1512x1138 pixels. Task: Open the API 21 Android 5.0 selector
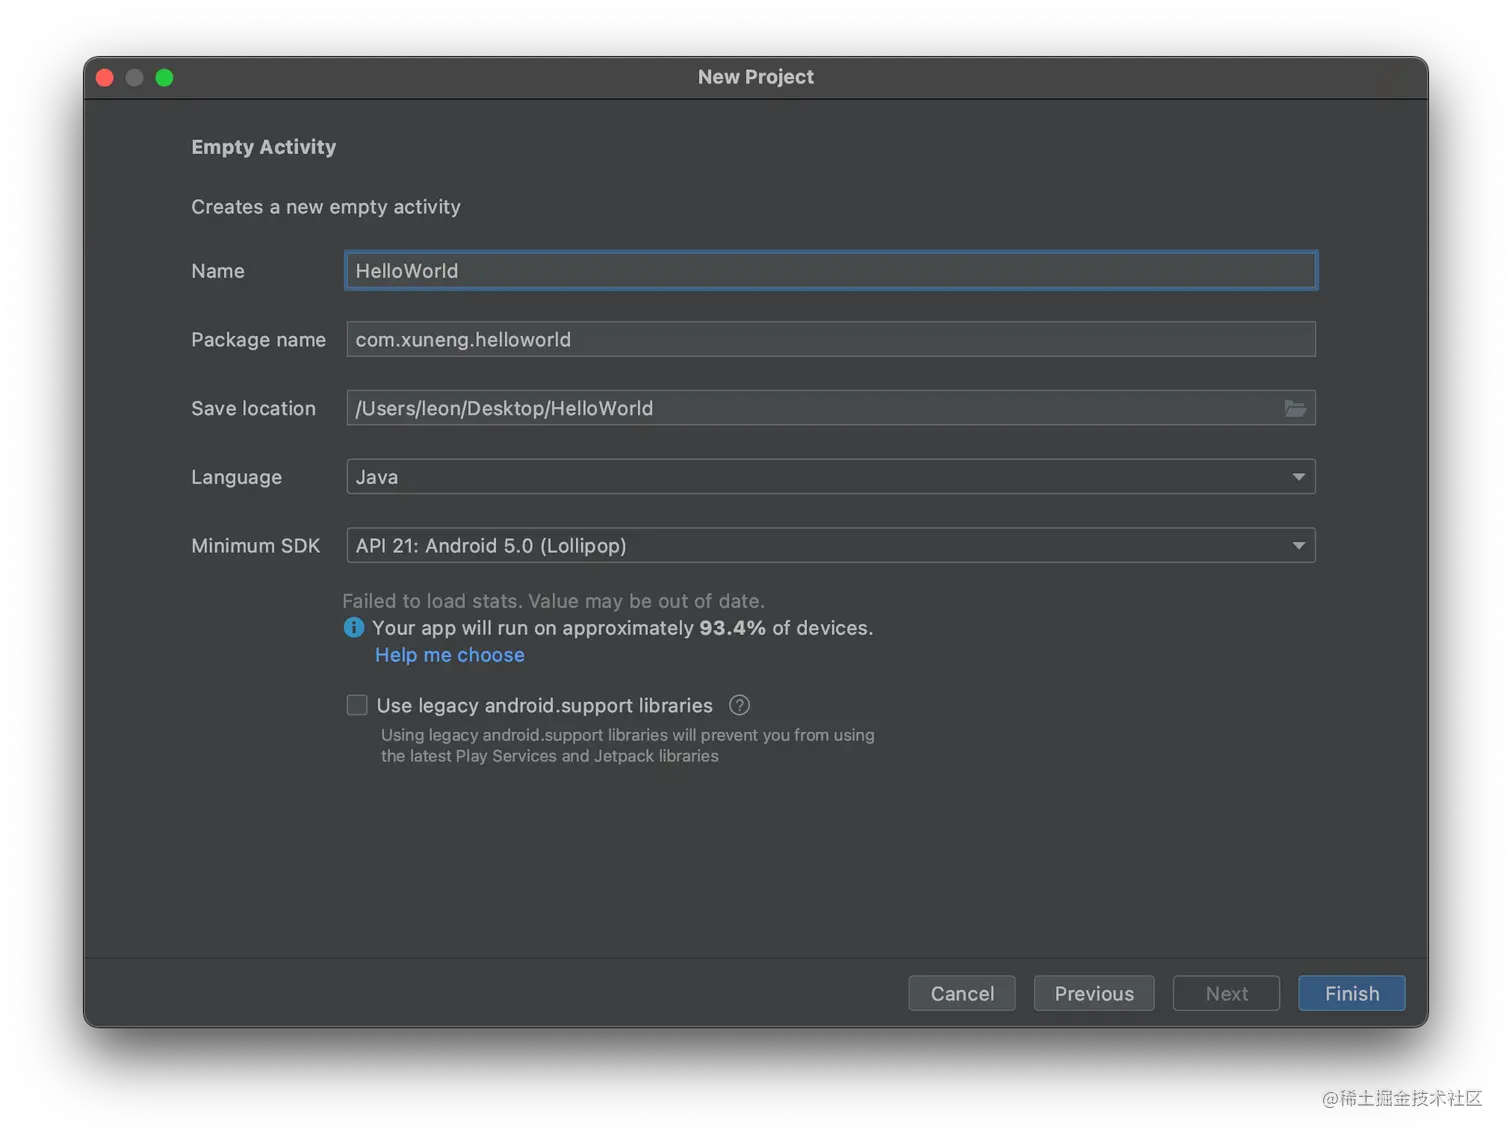click(831, 546)
